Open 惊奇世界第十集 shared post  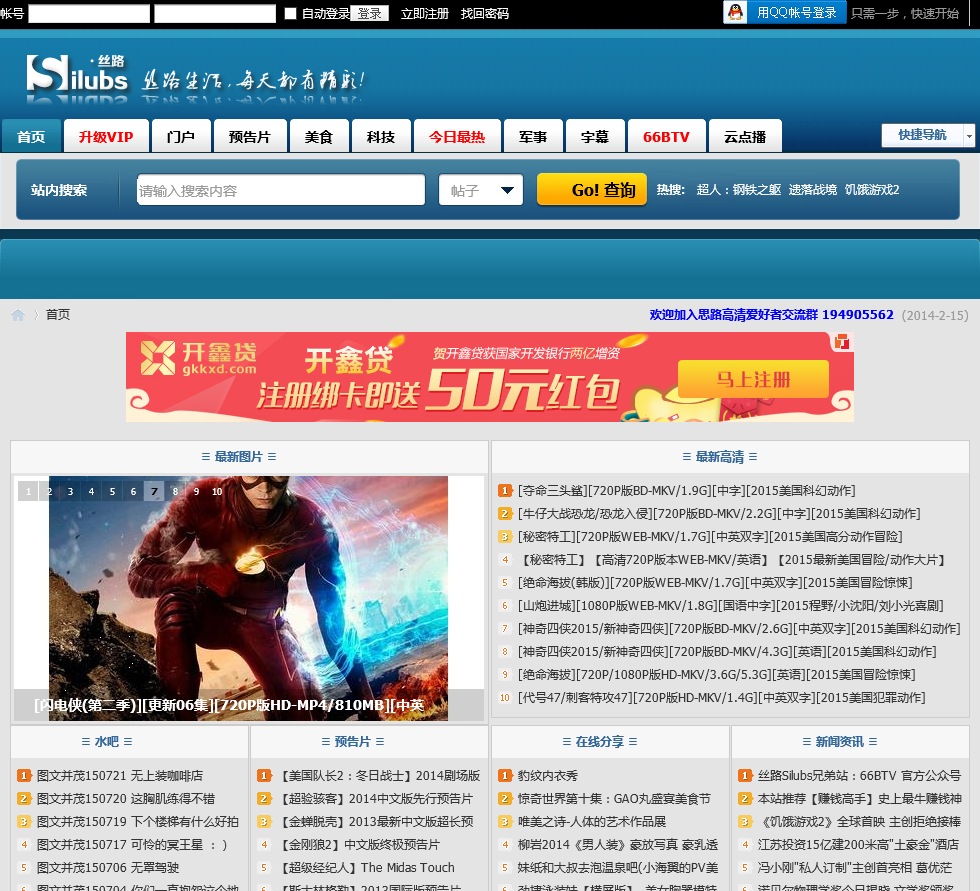tap(614, 799)
